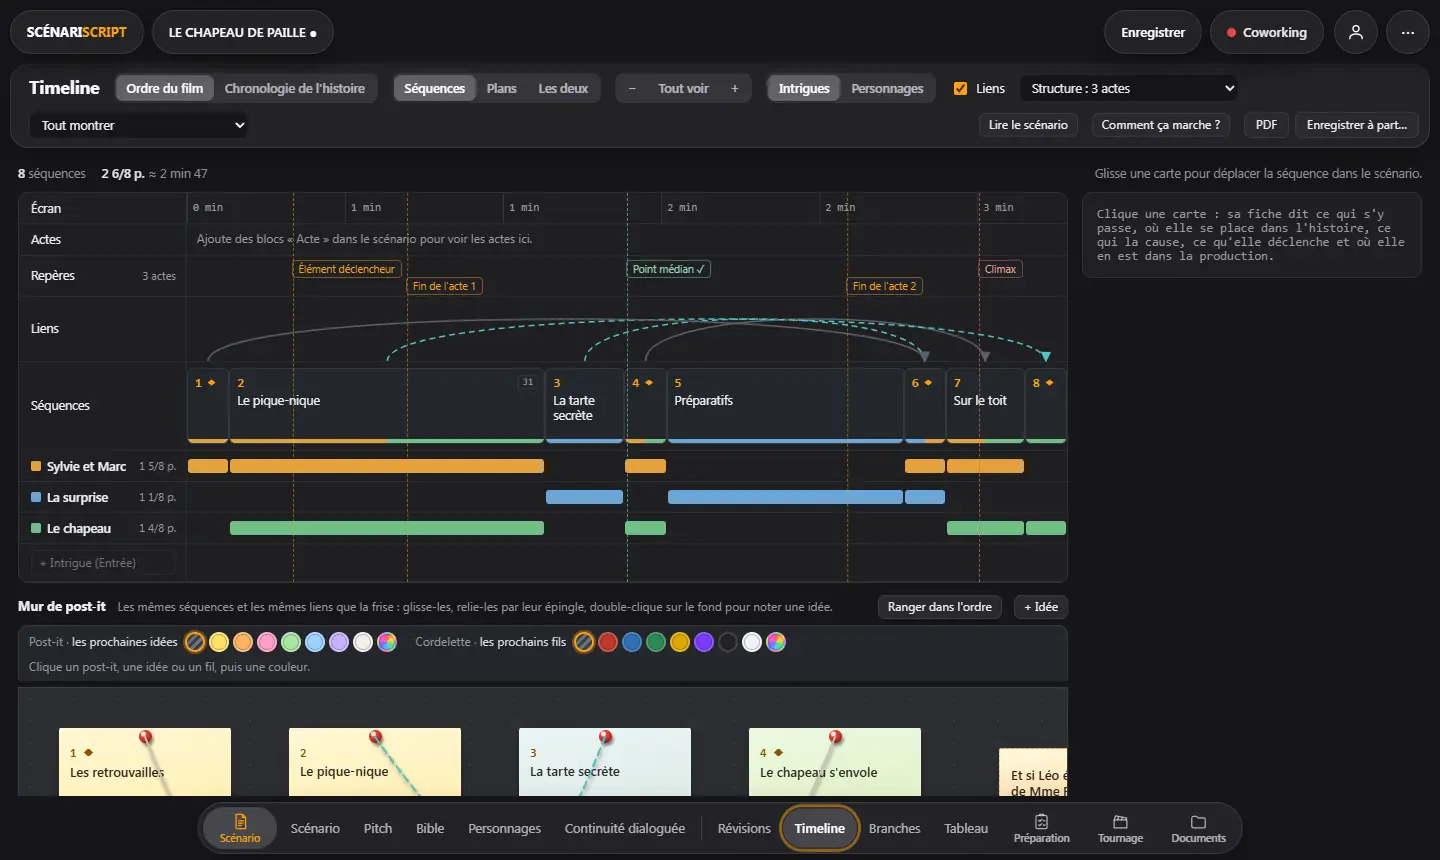Click the + Intrigue input field
This screenshot has width=1440, height=860.
tap(103, 563)
